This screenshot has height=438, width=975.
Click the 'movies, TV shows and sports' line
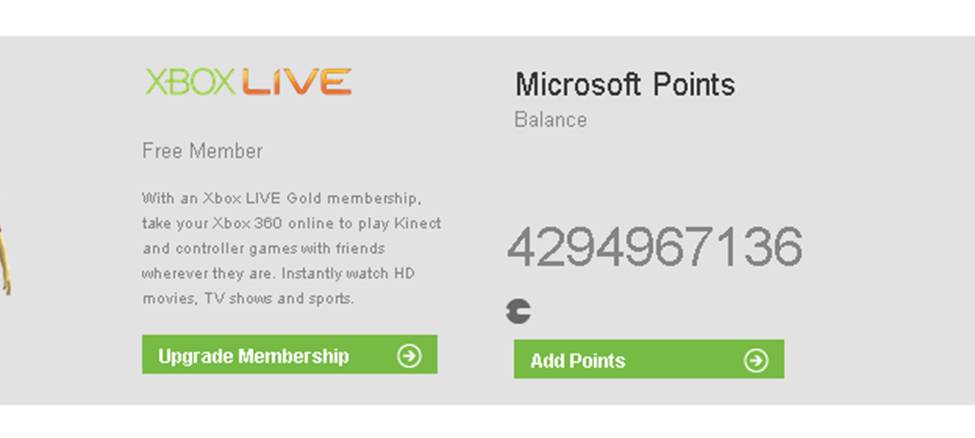click(248, 299)
